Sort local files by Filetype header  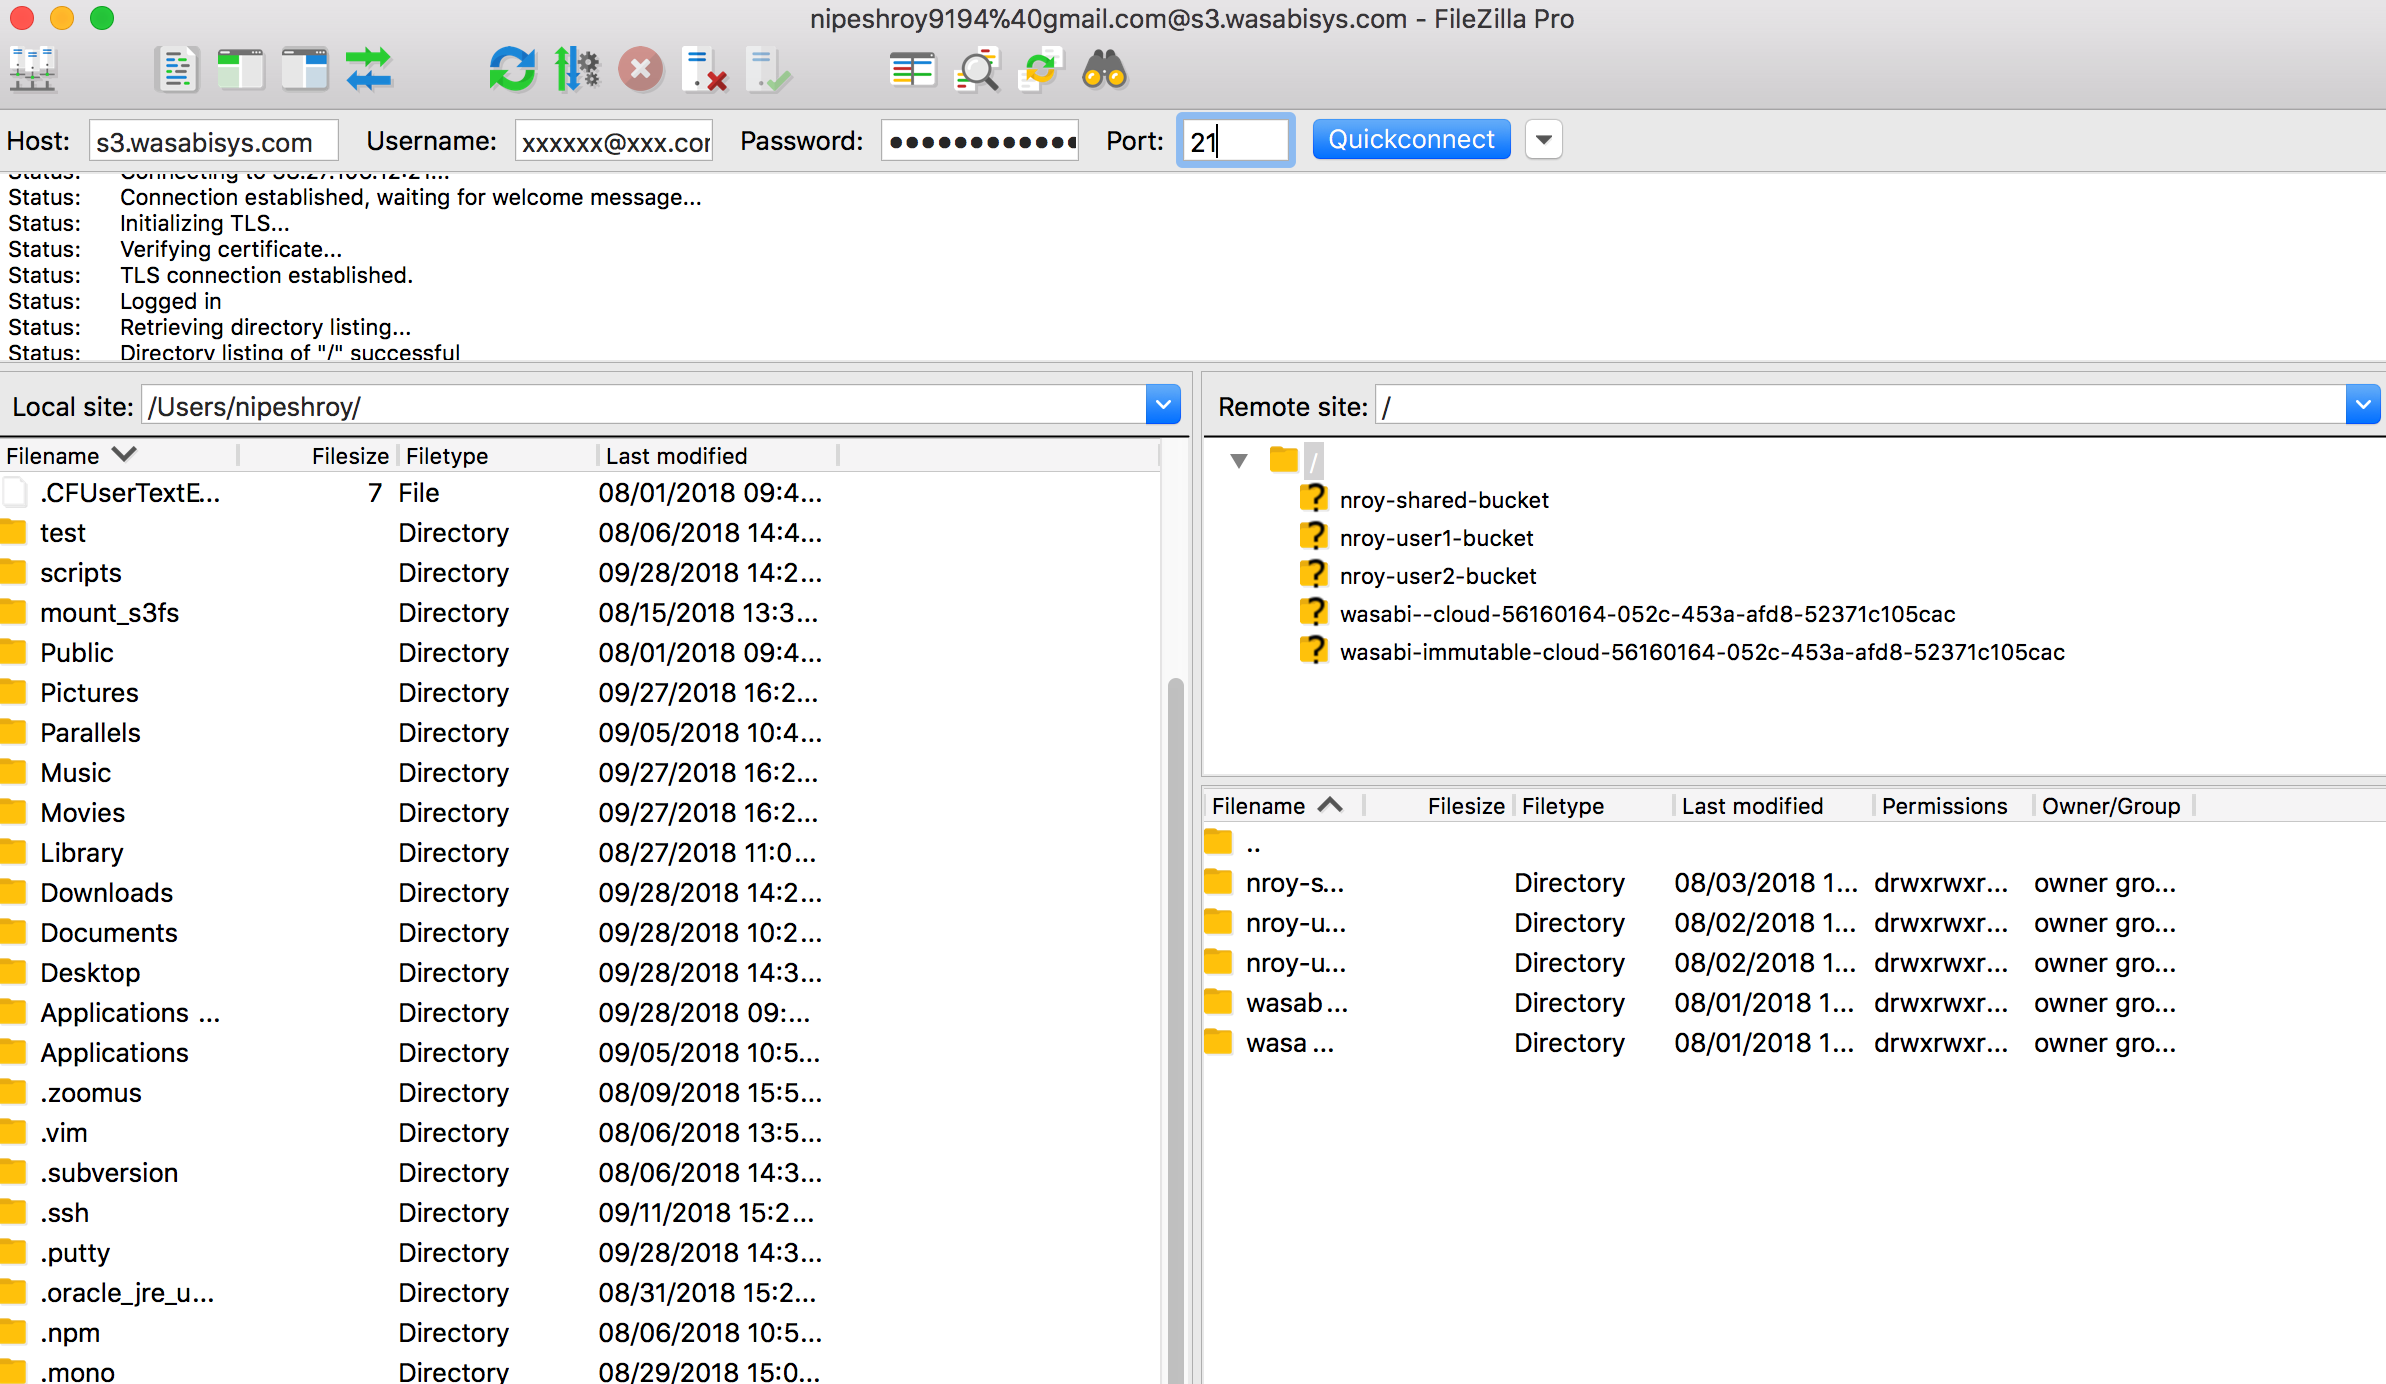pos(497,456)
